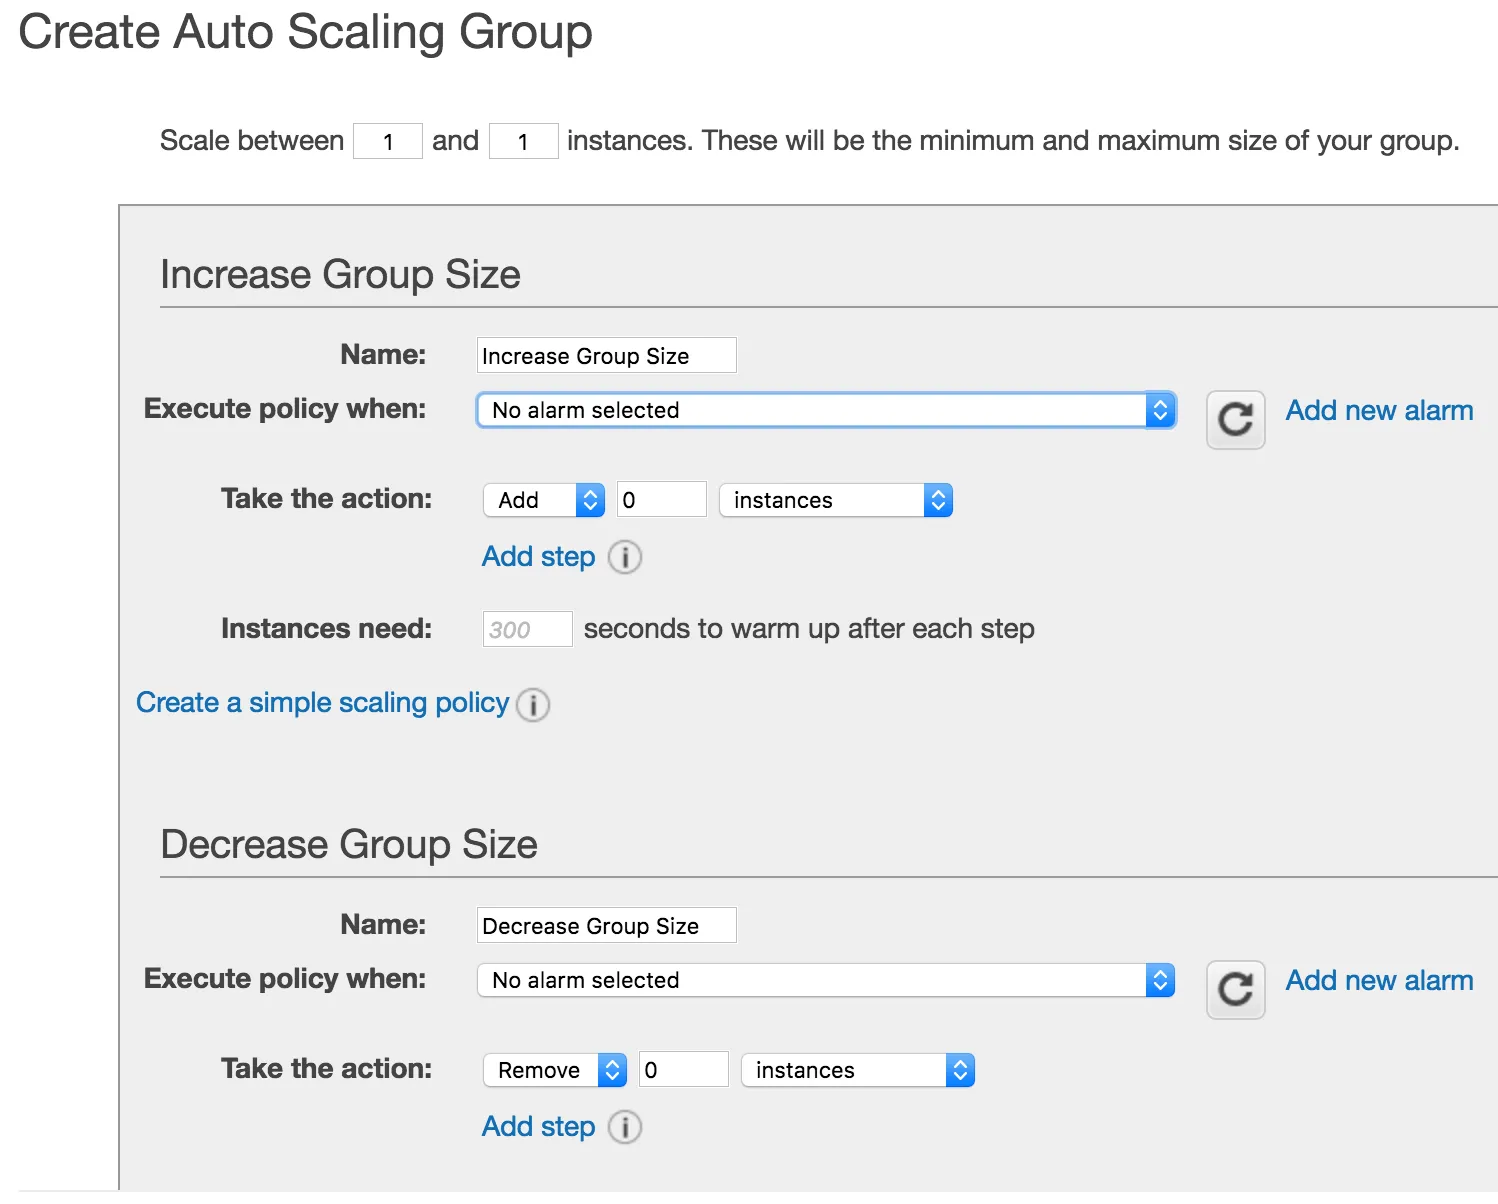Click refresh icon beside Decrease policy alarm
The width and height of the screenshot is (1498, 1204).
pyautogui.click(x=1235, y=989)
